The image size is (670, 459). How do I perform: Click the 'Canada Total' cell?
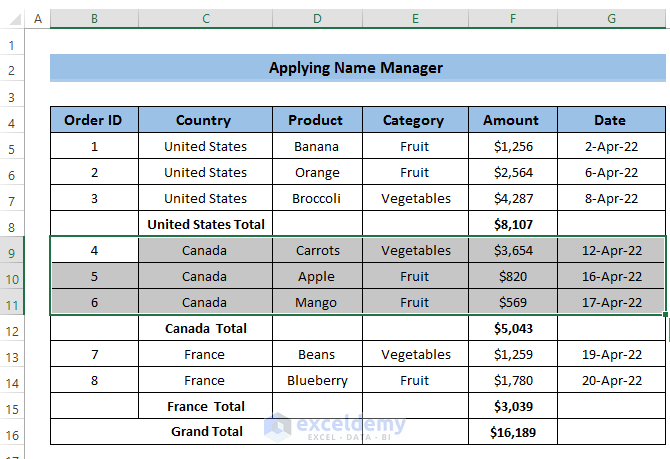(205, 328)
